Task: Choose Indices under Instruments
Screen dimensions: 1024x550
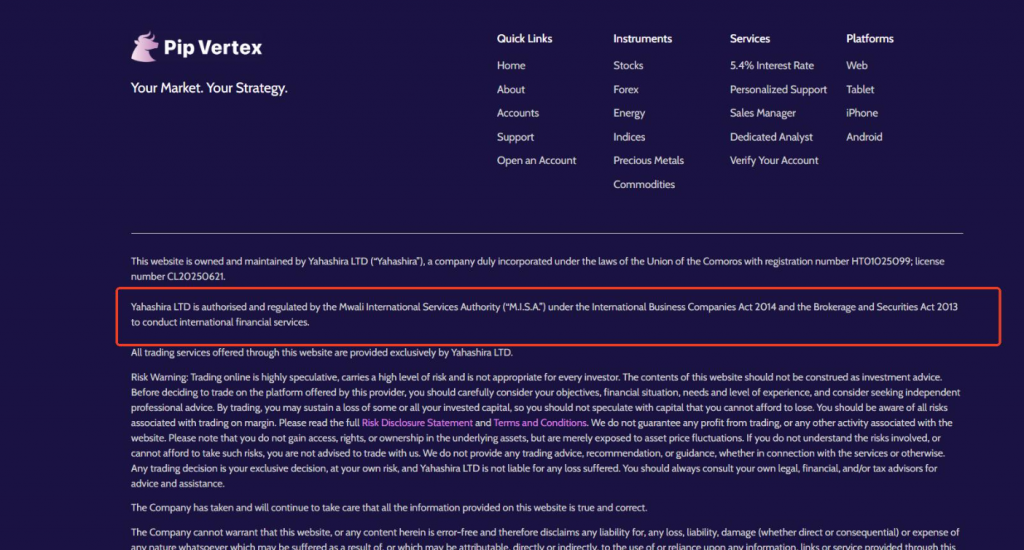Action: (x=629, y=137)
